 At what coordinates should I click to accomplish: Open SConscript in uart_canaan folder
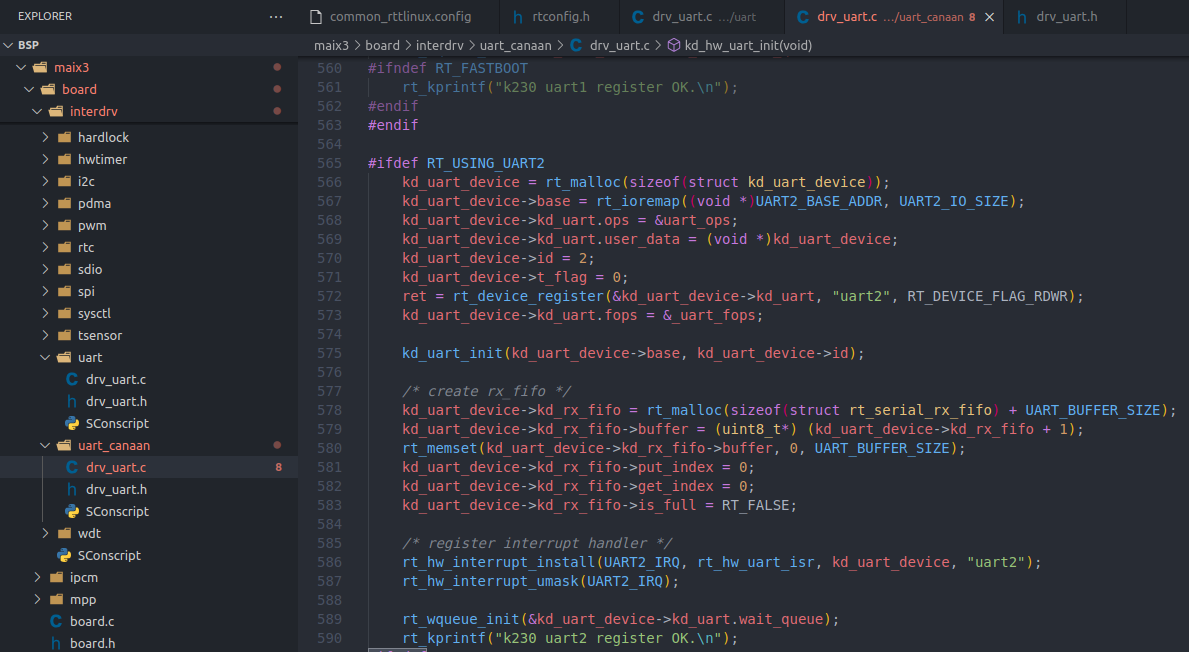[117, 511]
